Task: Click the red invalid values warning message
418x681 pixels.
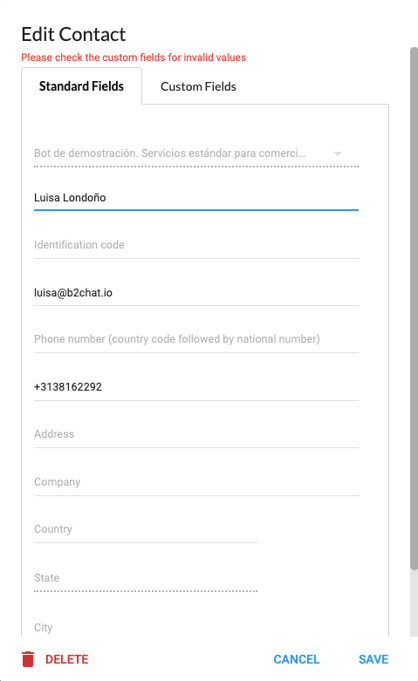Action: pyautogui.click(x=133, y=57)
